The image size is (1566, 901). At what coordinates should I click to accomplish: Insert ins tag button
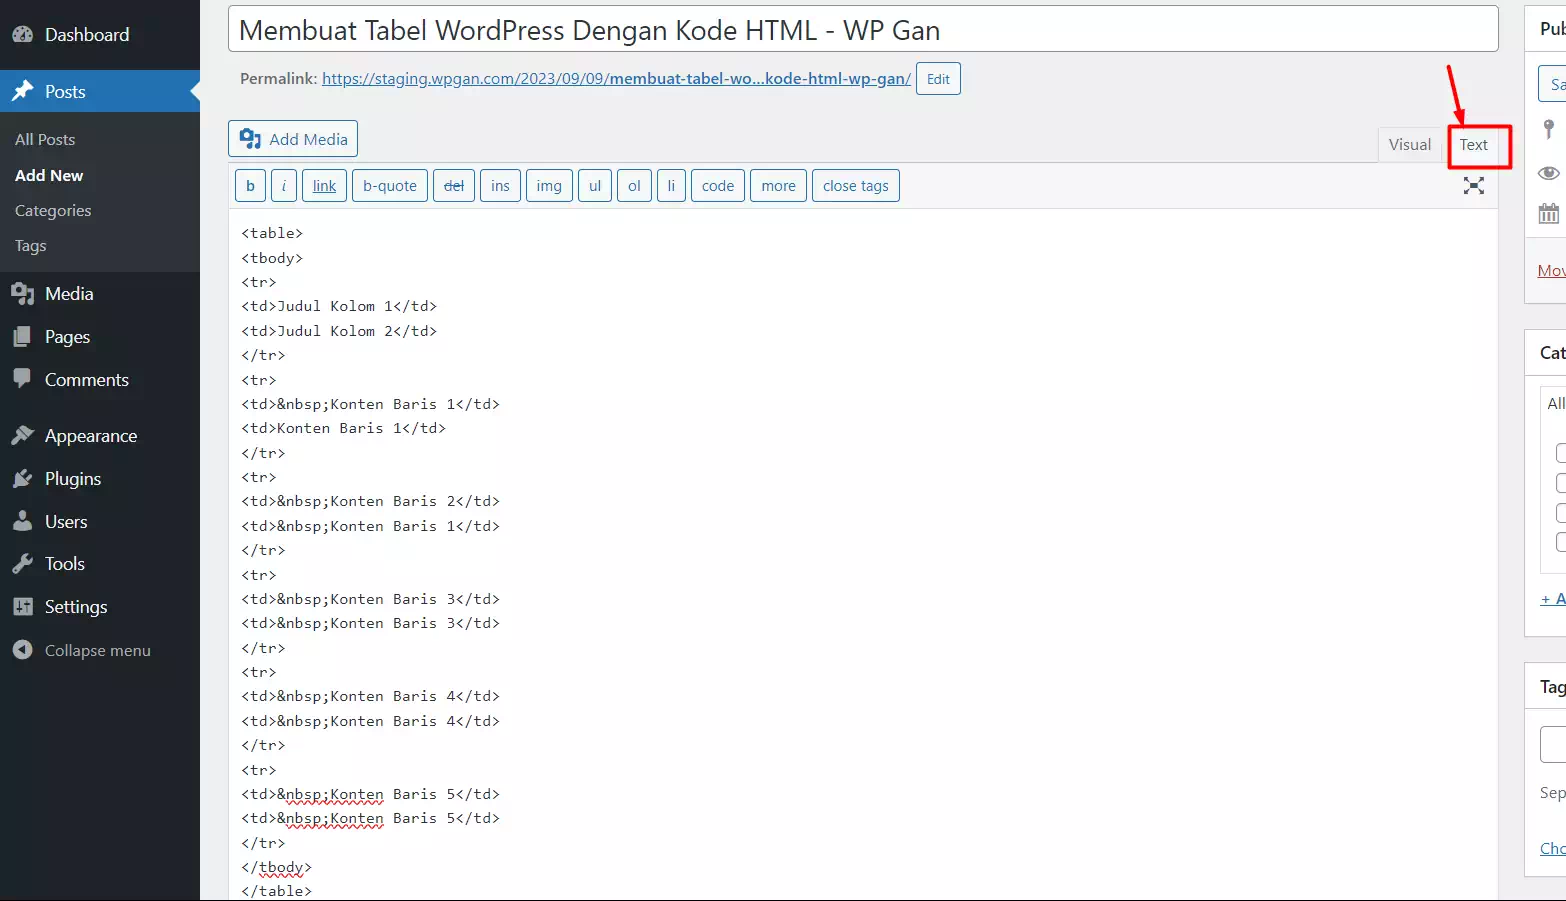(501, 186)
